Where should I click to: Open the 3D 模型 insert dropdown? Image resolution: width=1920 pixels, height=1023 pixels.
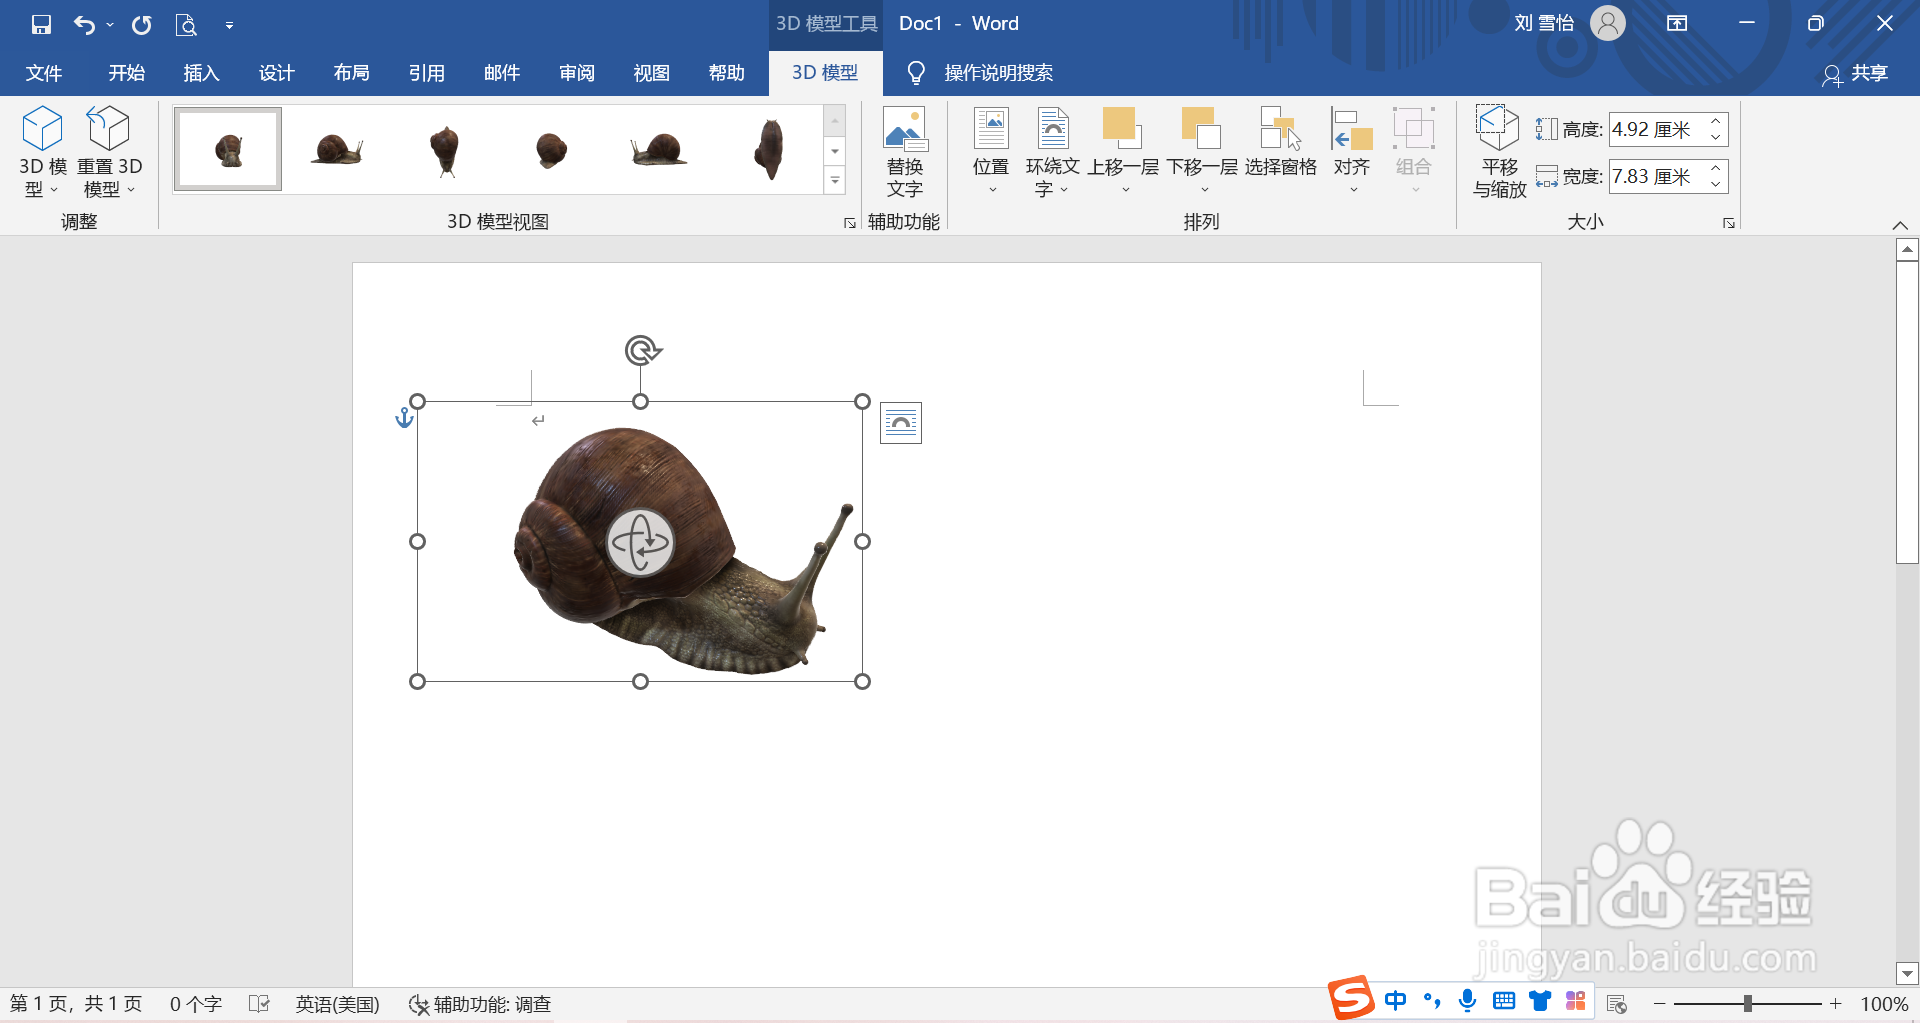(x=42, y=152)
